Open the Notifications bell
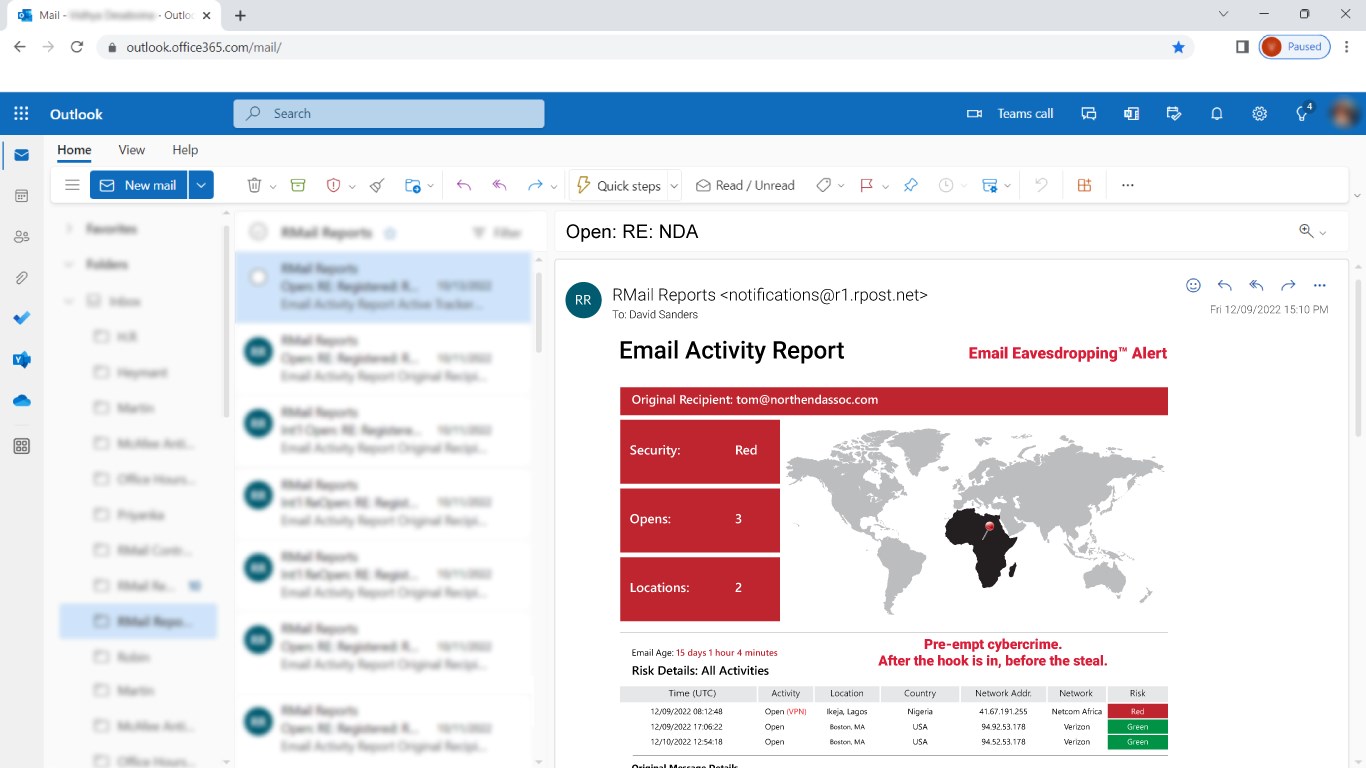This screenshot has width=1366, height=768. [1217, 114]
